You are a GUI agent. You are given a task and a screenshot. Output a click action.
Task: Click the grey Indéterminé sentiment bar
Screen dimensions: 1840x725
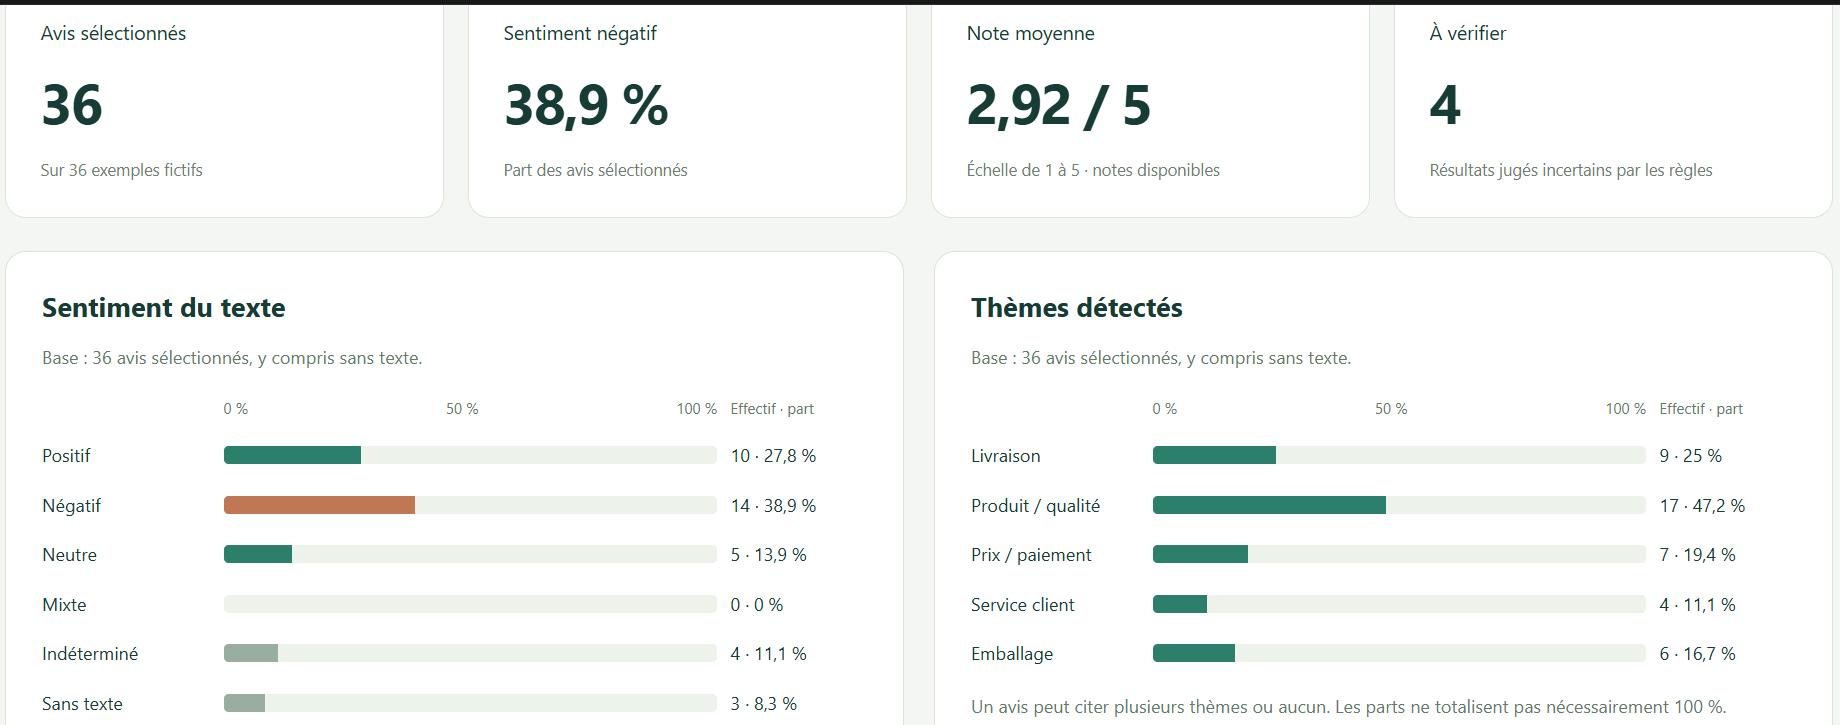[251, 653]
